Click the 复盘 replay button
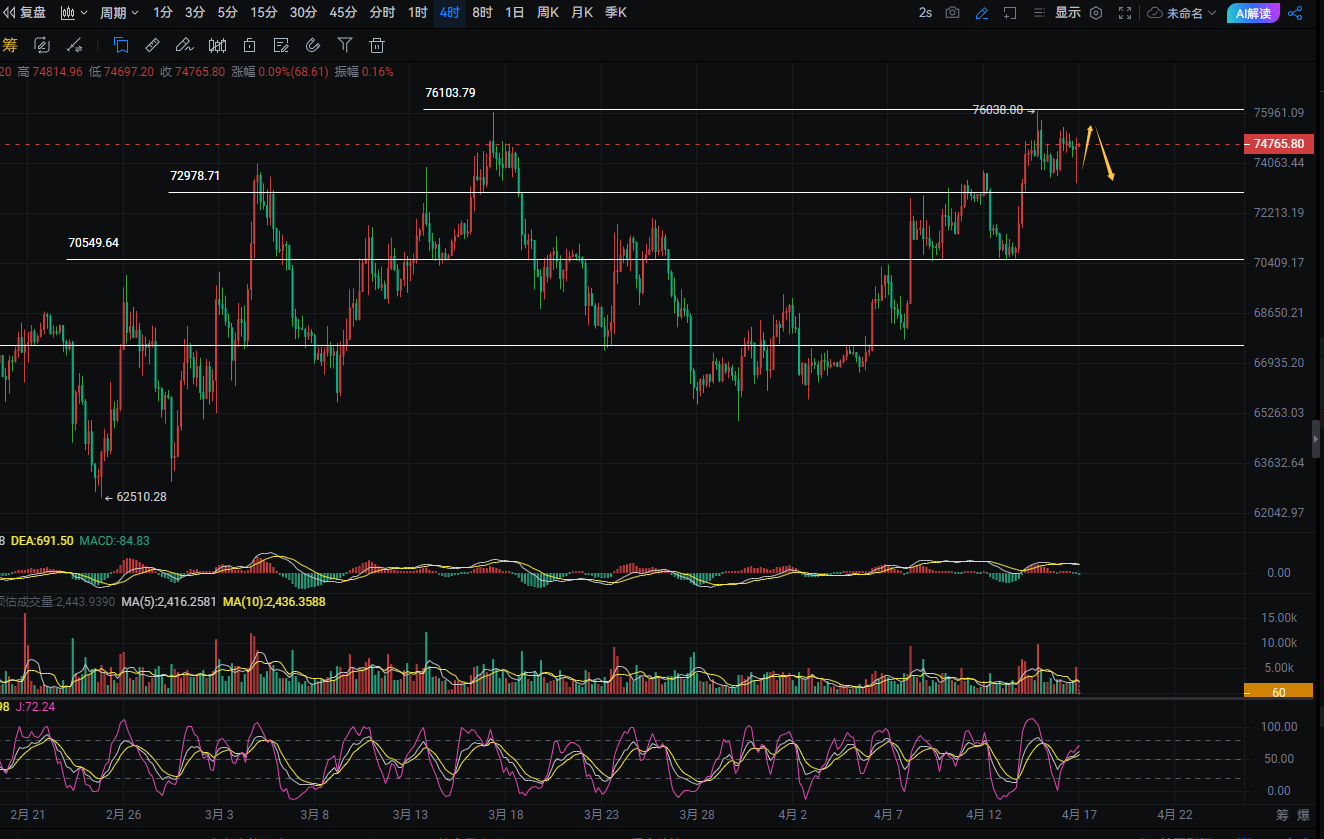Screen dimensions: 1324x839 tap(26, 13)
